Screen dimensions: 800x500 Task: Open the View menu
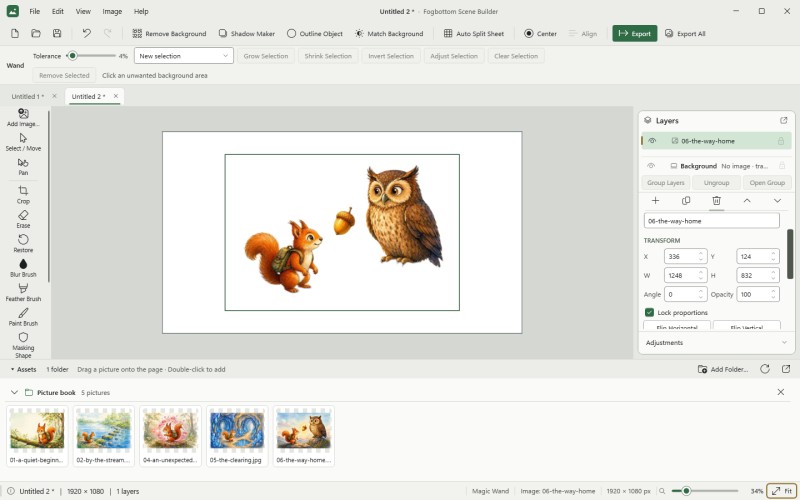pos(83,11)
